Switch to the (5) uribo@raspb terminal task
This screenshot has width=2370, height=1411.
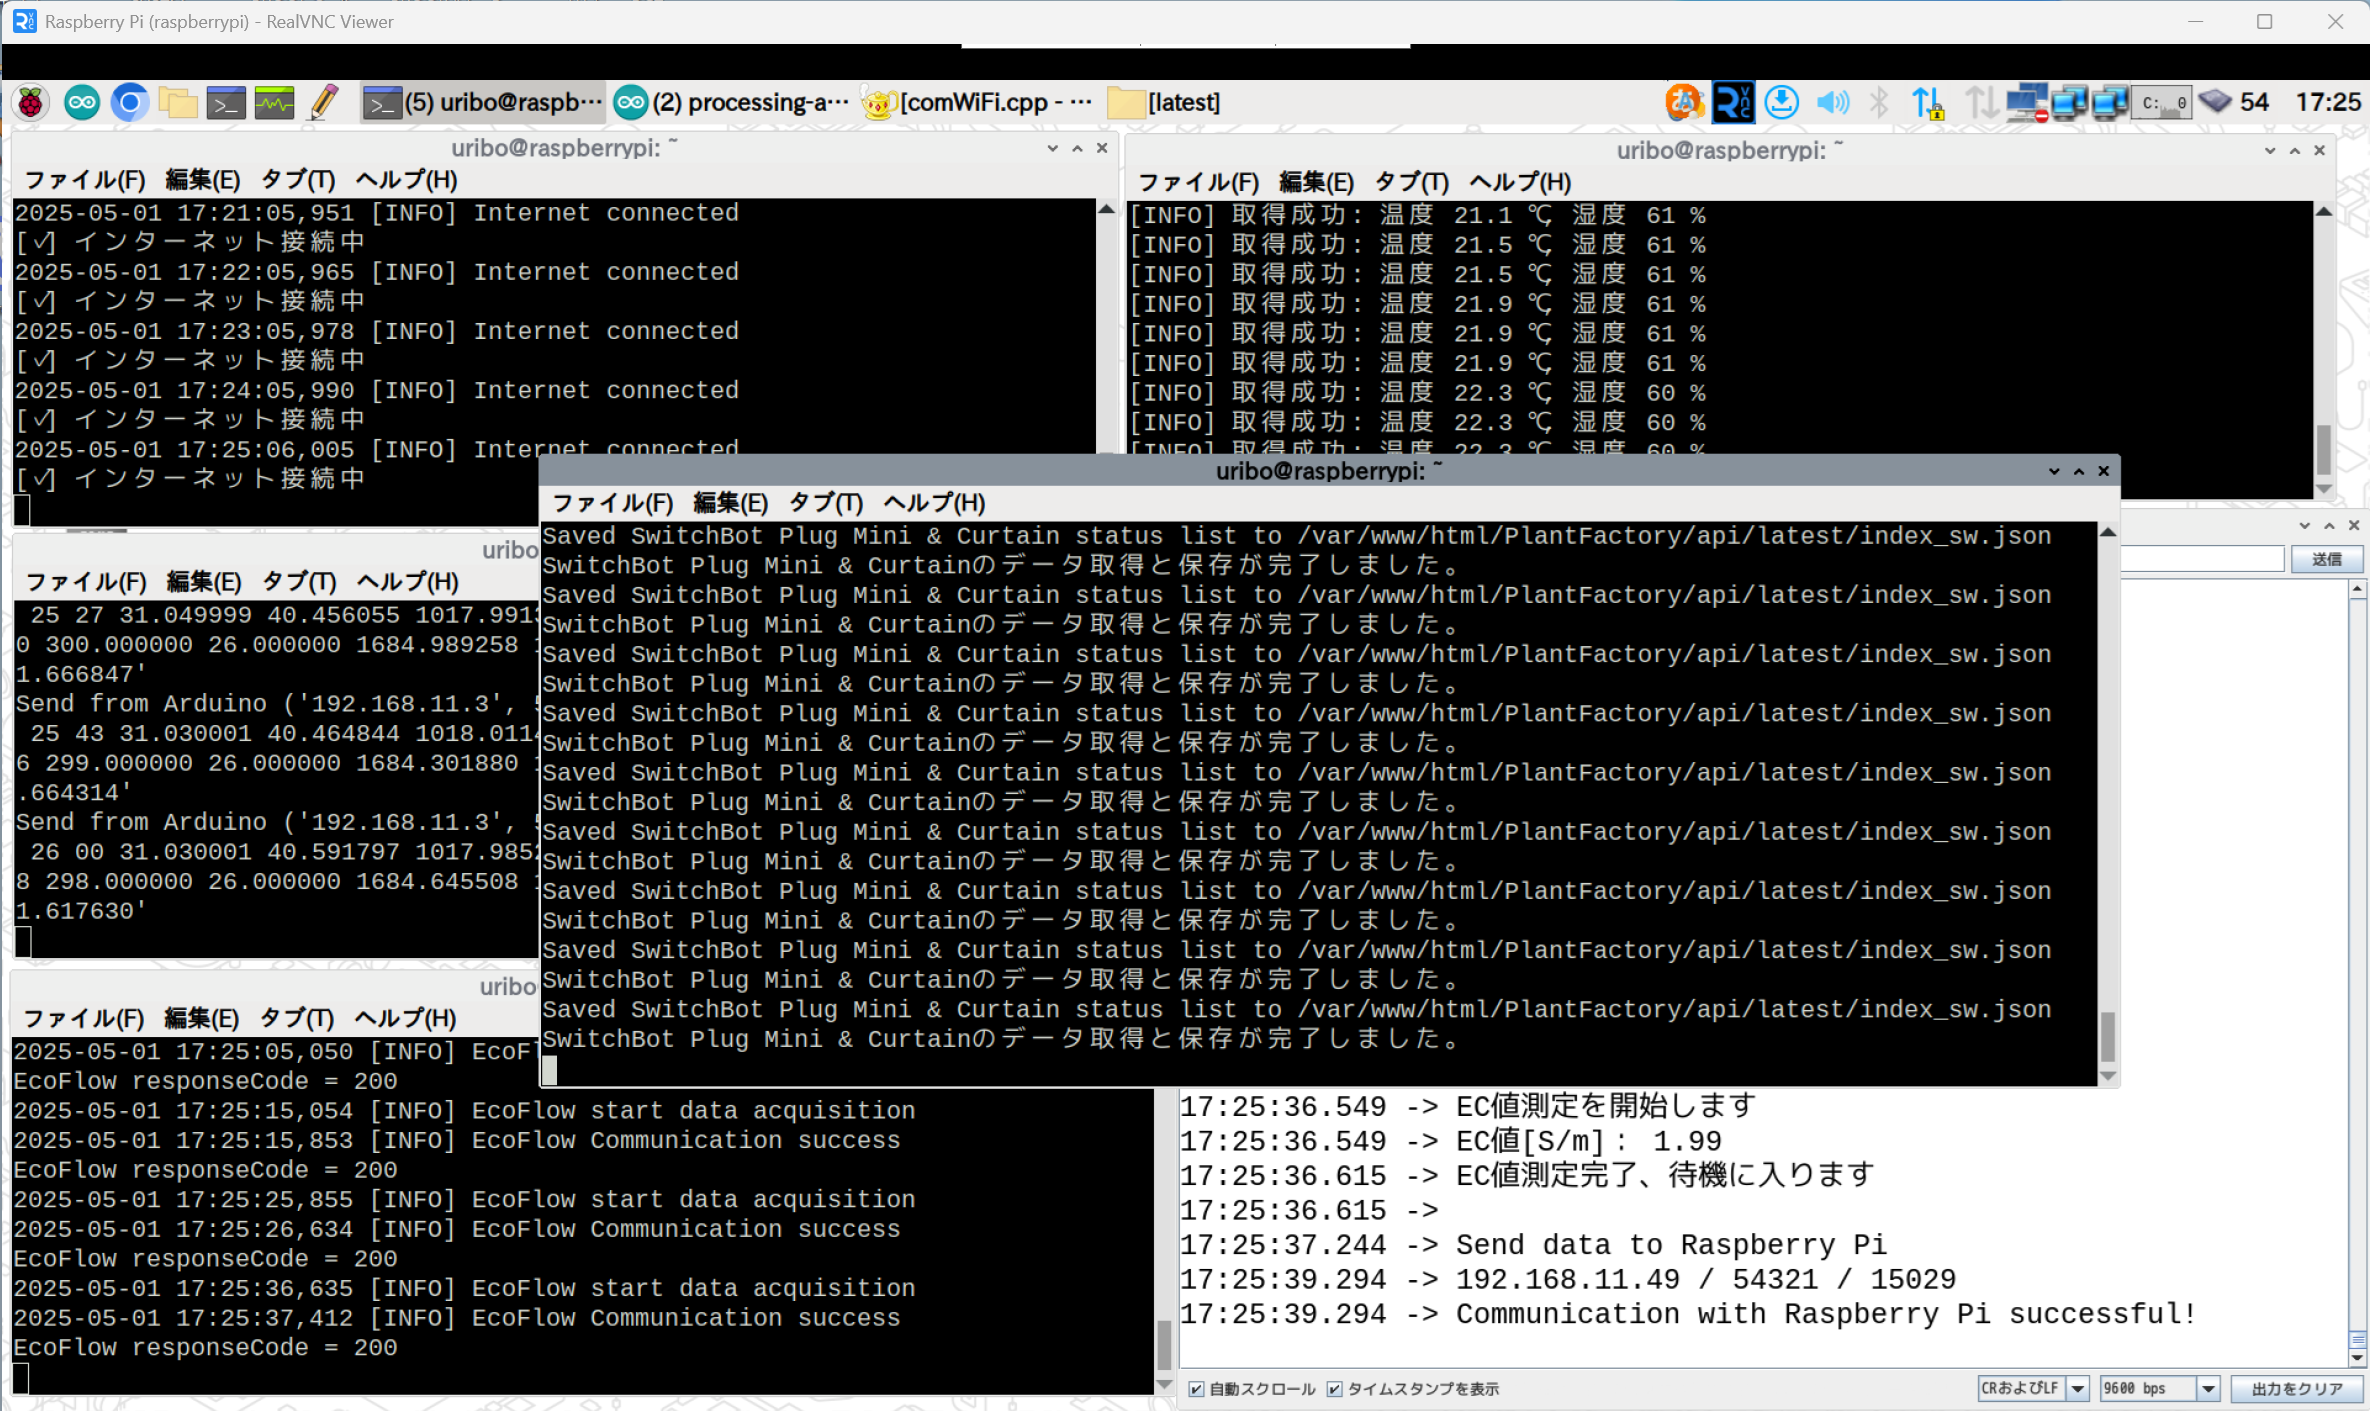pos(483,102)
